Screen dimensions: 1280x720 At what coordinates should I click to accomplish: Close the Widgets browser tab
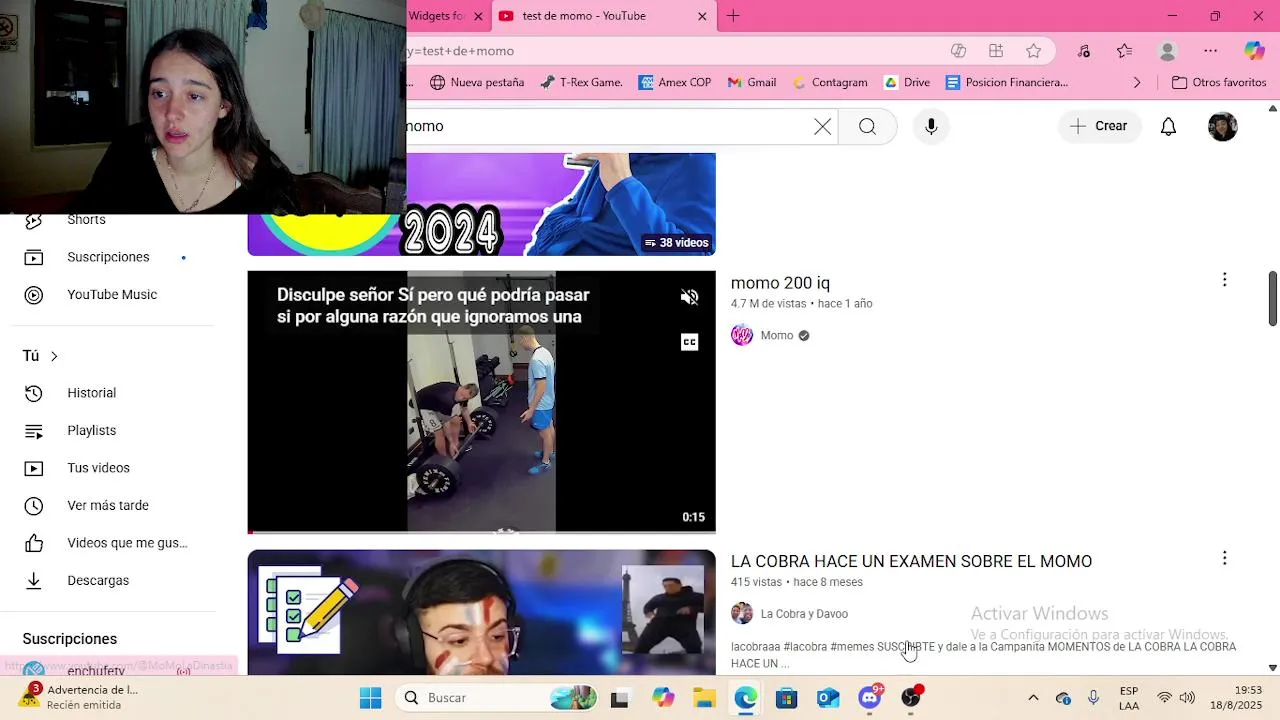pyautogui.click(x=478, y=16)
